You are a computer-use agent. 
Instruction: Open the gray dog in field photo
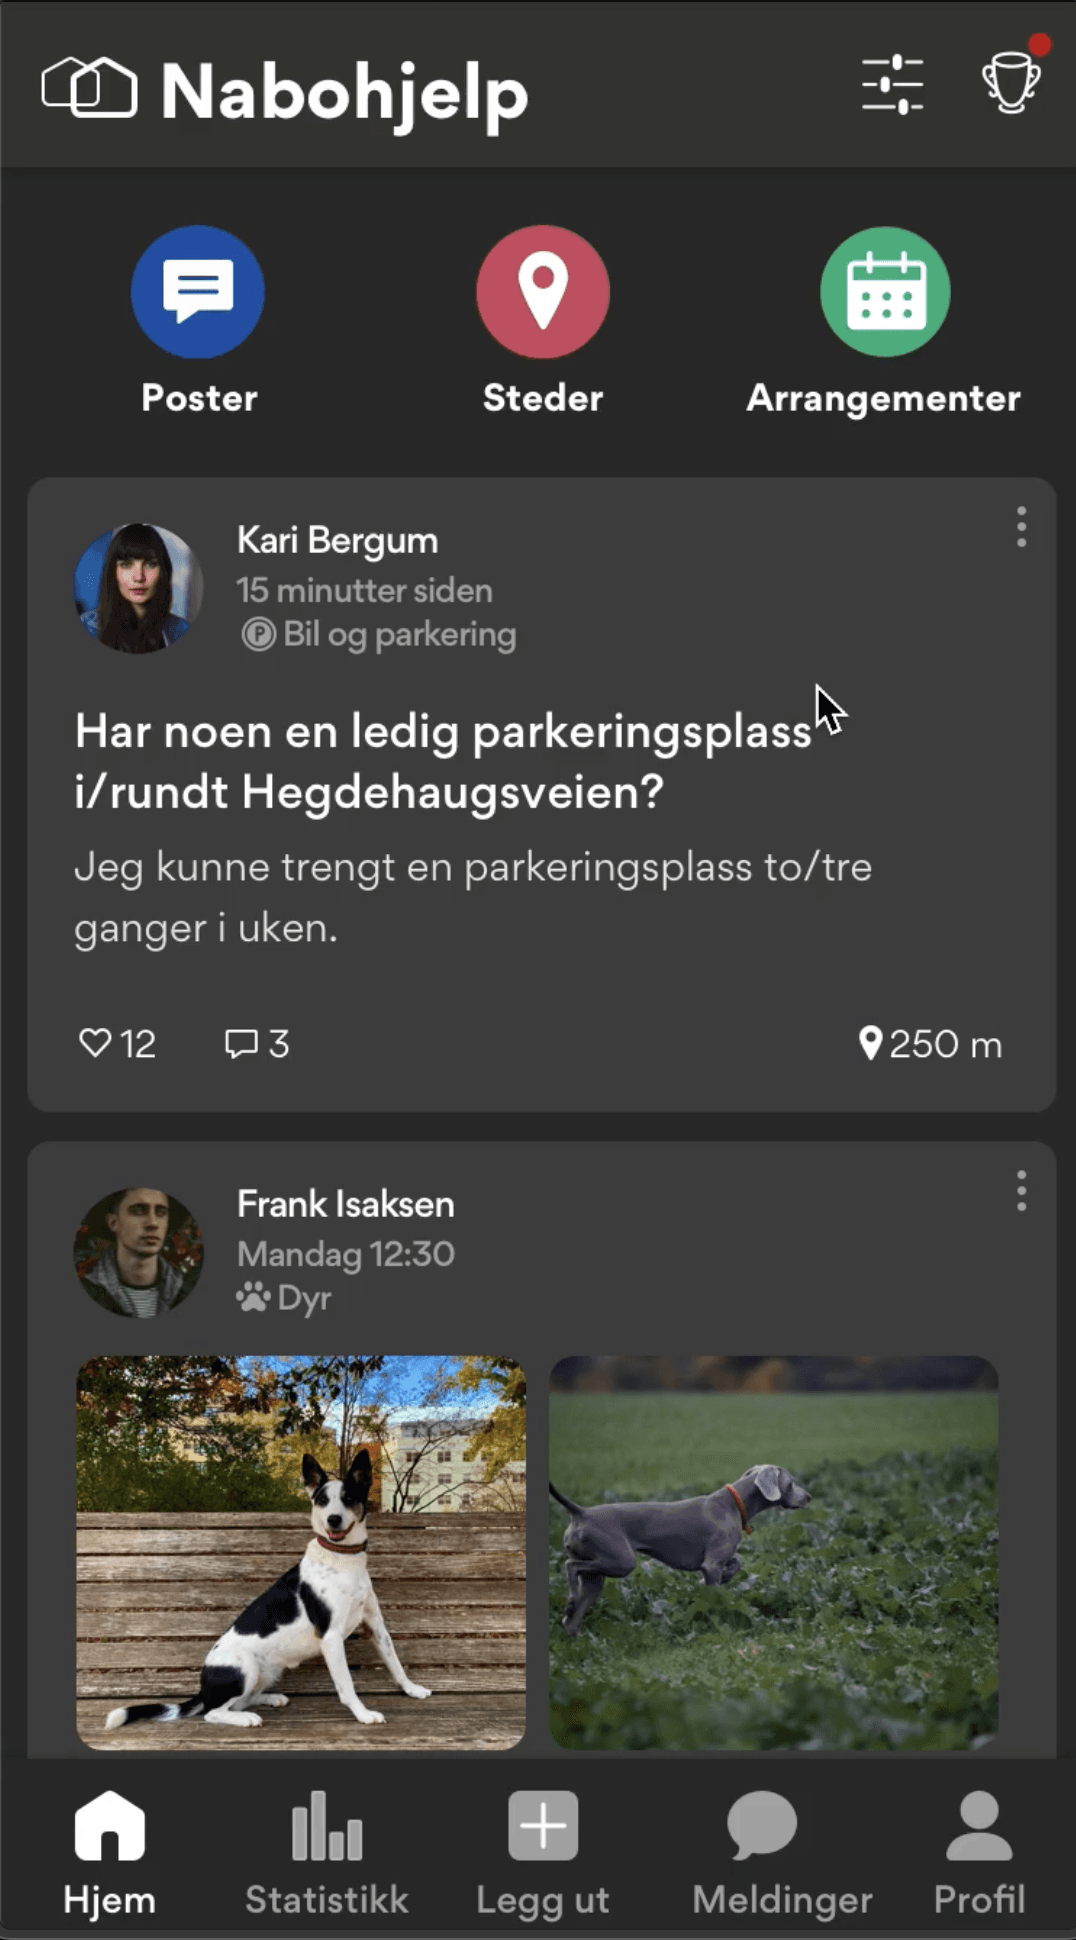[773, 1552]
